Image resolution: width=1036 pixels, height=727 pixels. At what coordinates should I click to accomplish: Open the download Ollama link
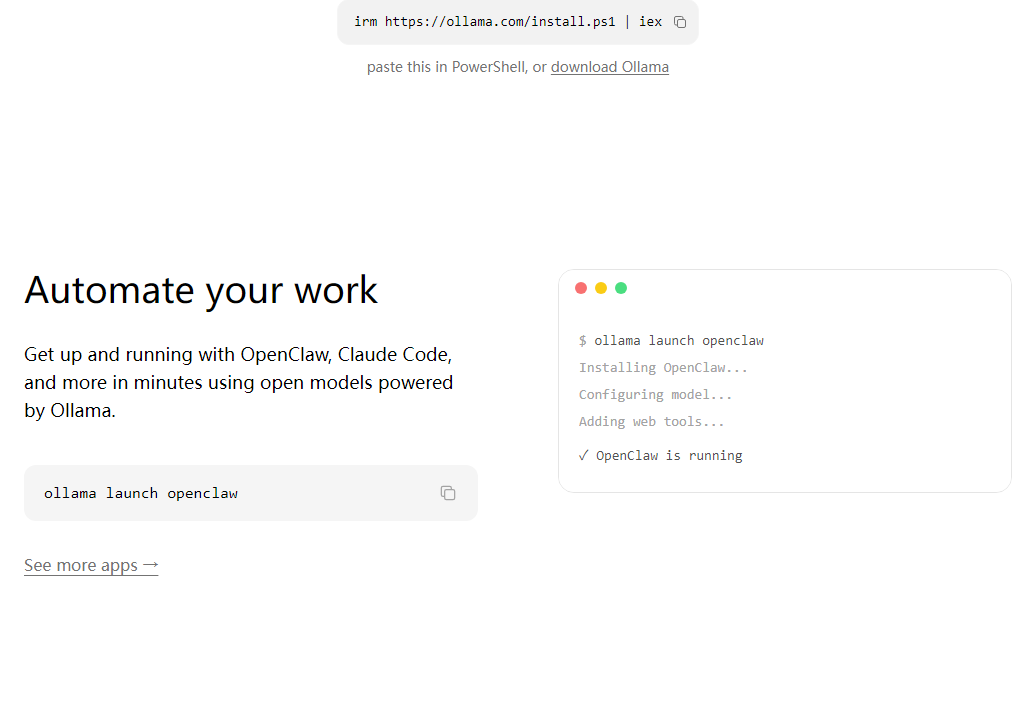click(x=610, y=67)
